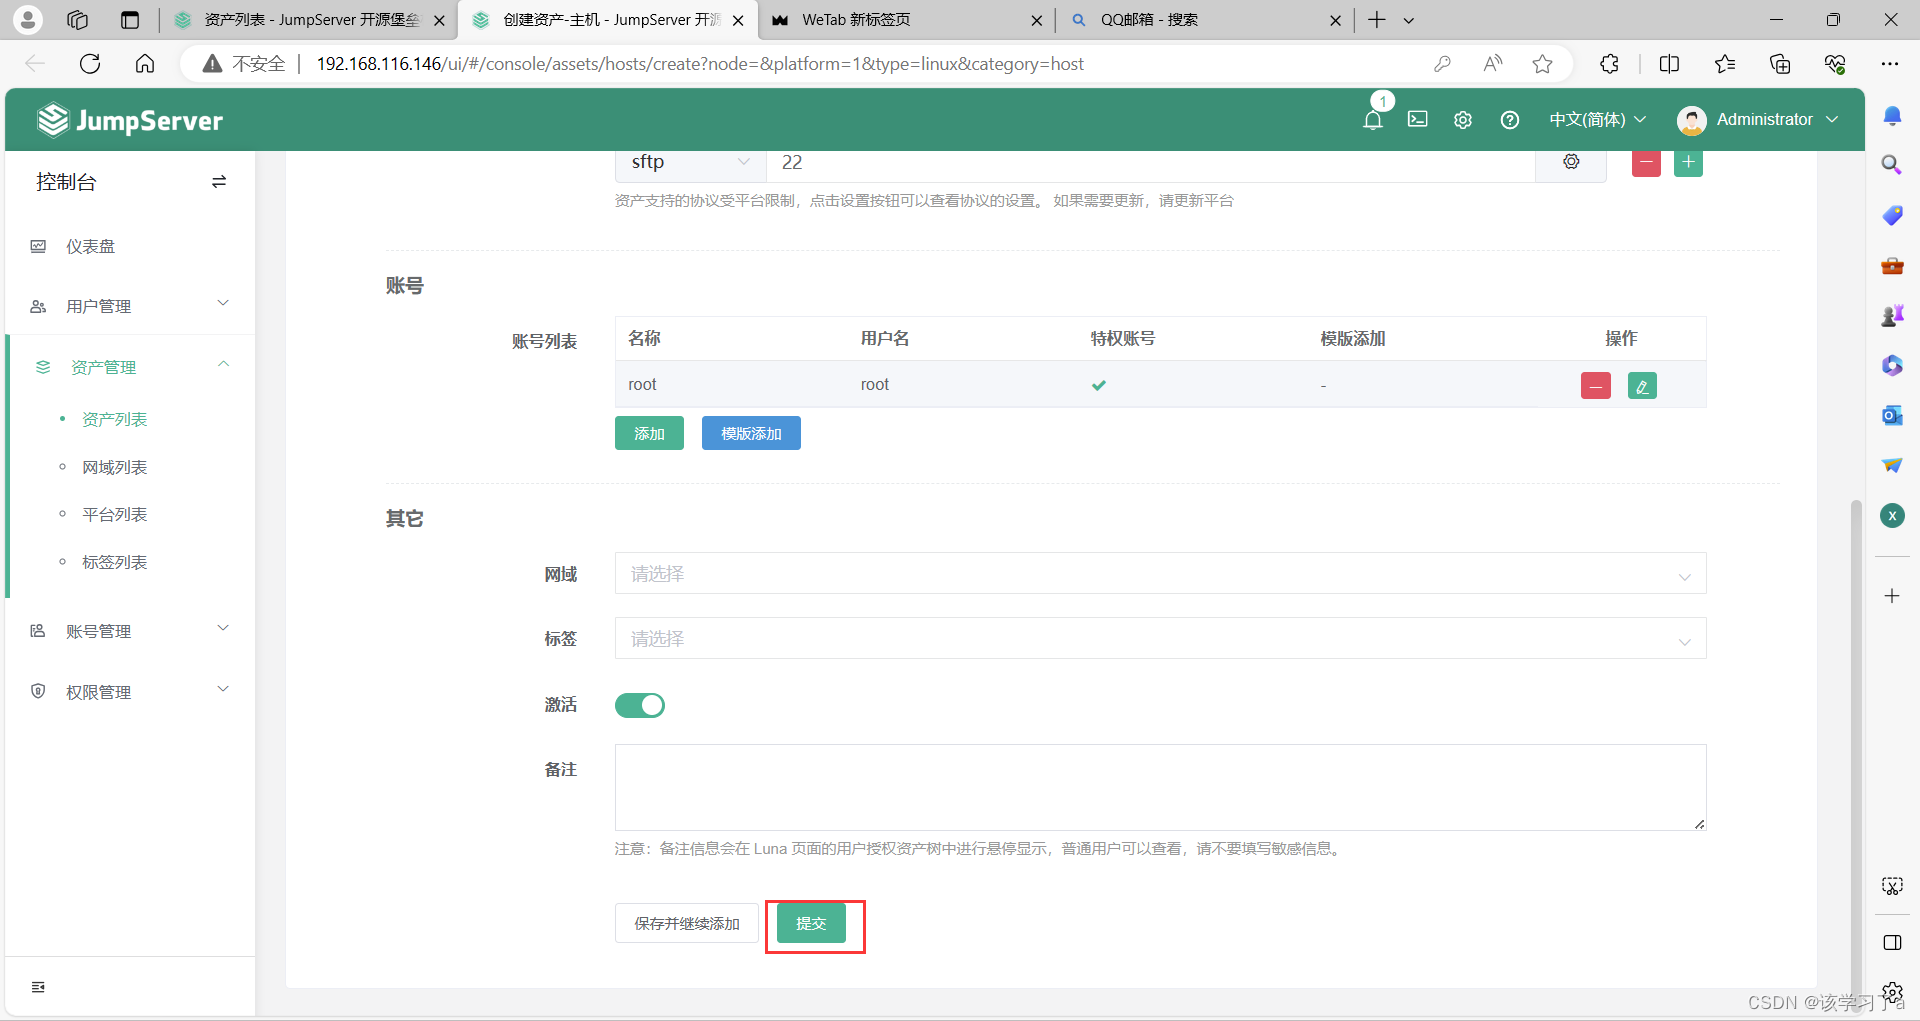Open the browser extensions icon
This screenshot has width=1920, height=1021.
(x=1609, y=64)
